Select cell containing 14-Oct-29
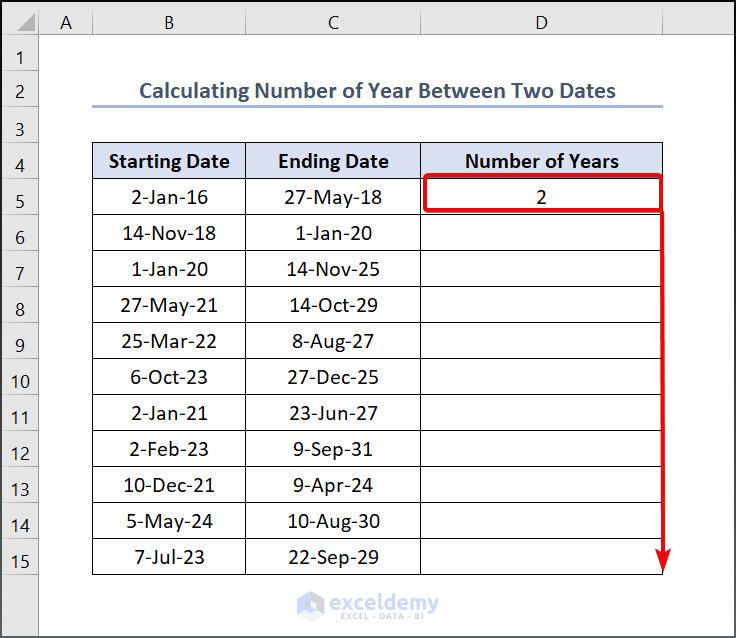This screenshot has width=736, height=638. (x=333, y=305)
